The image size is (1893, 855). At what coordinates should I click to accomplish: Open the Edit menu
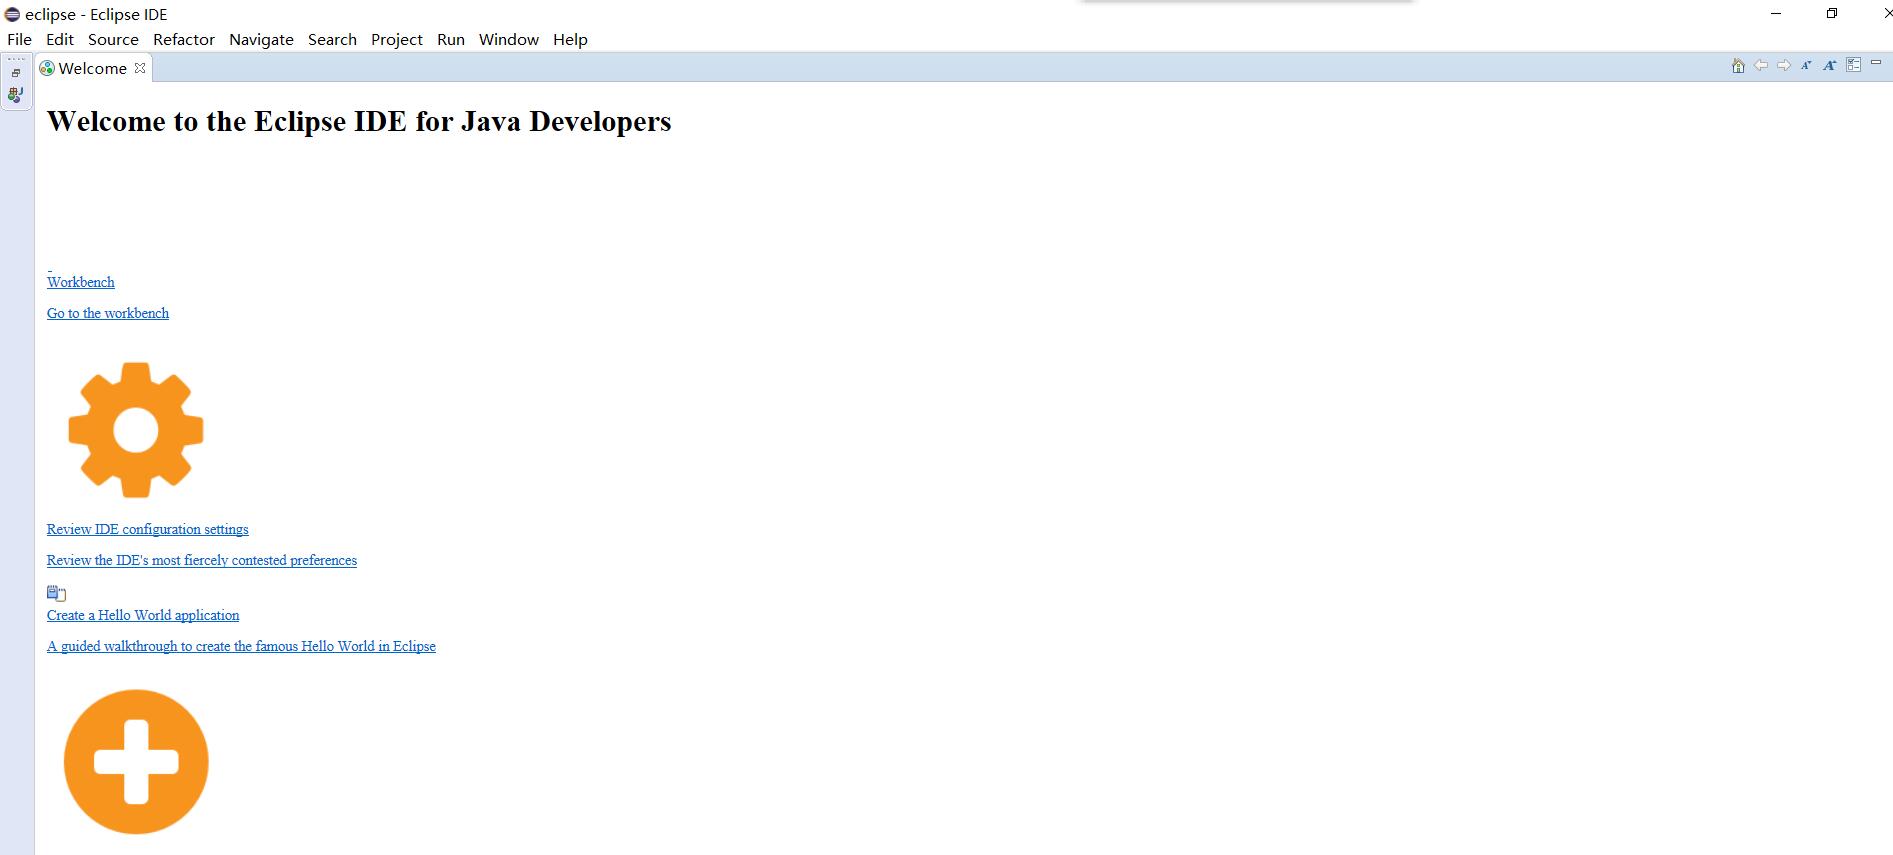coord(60,39)
